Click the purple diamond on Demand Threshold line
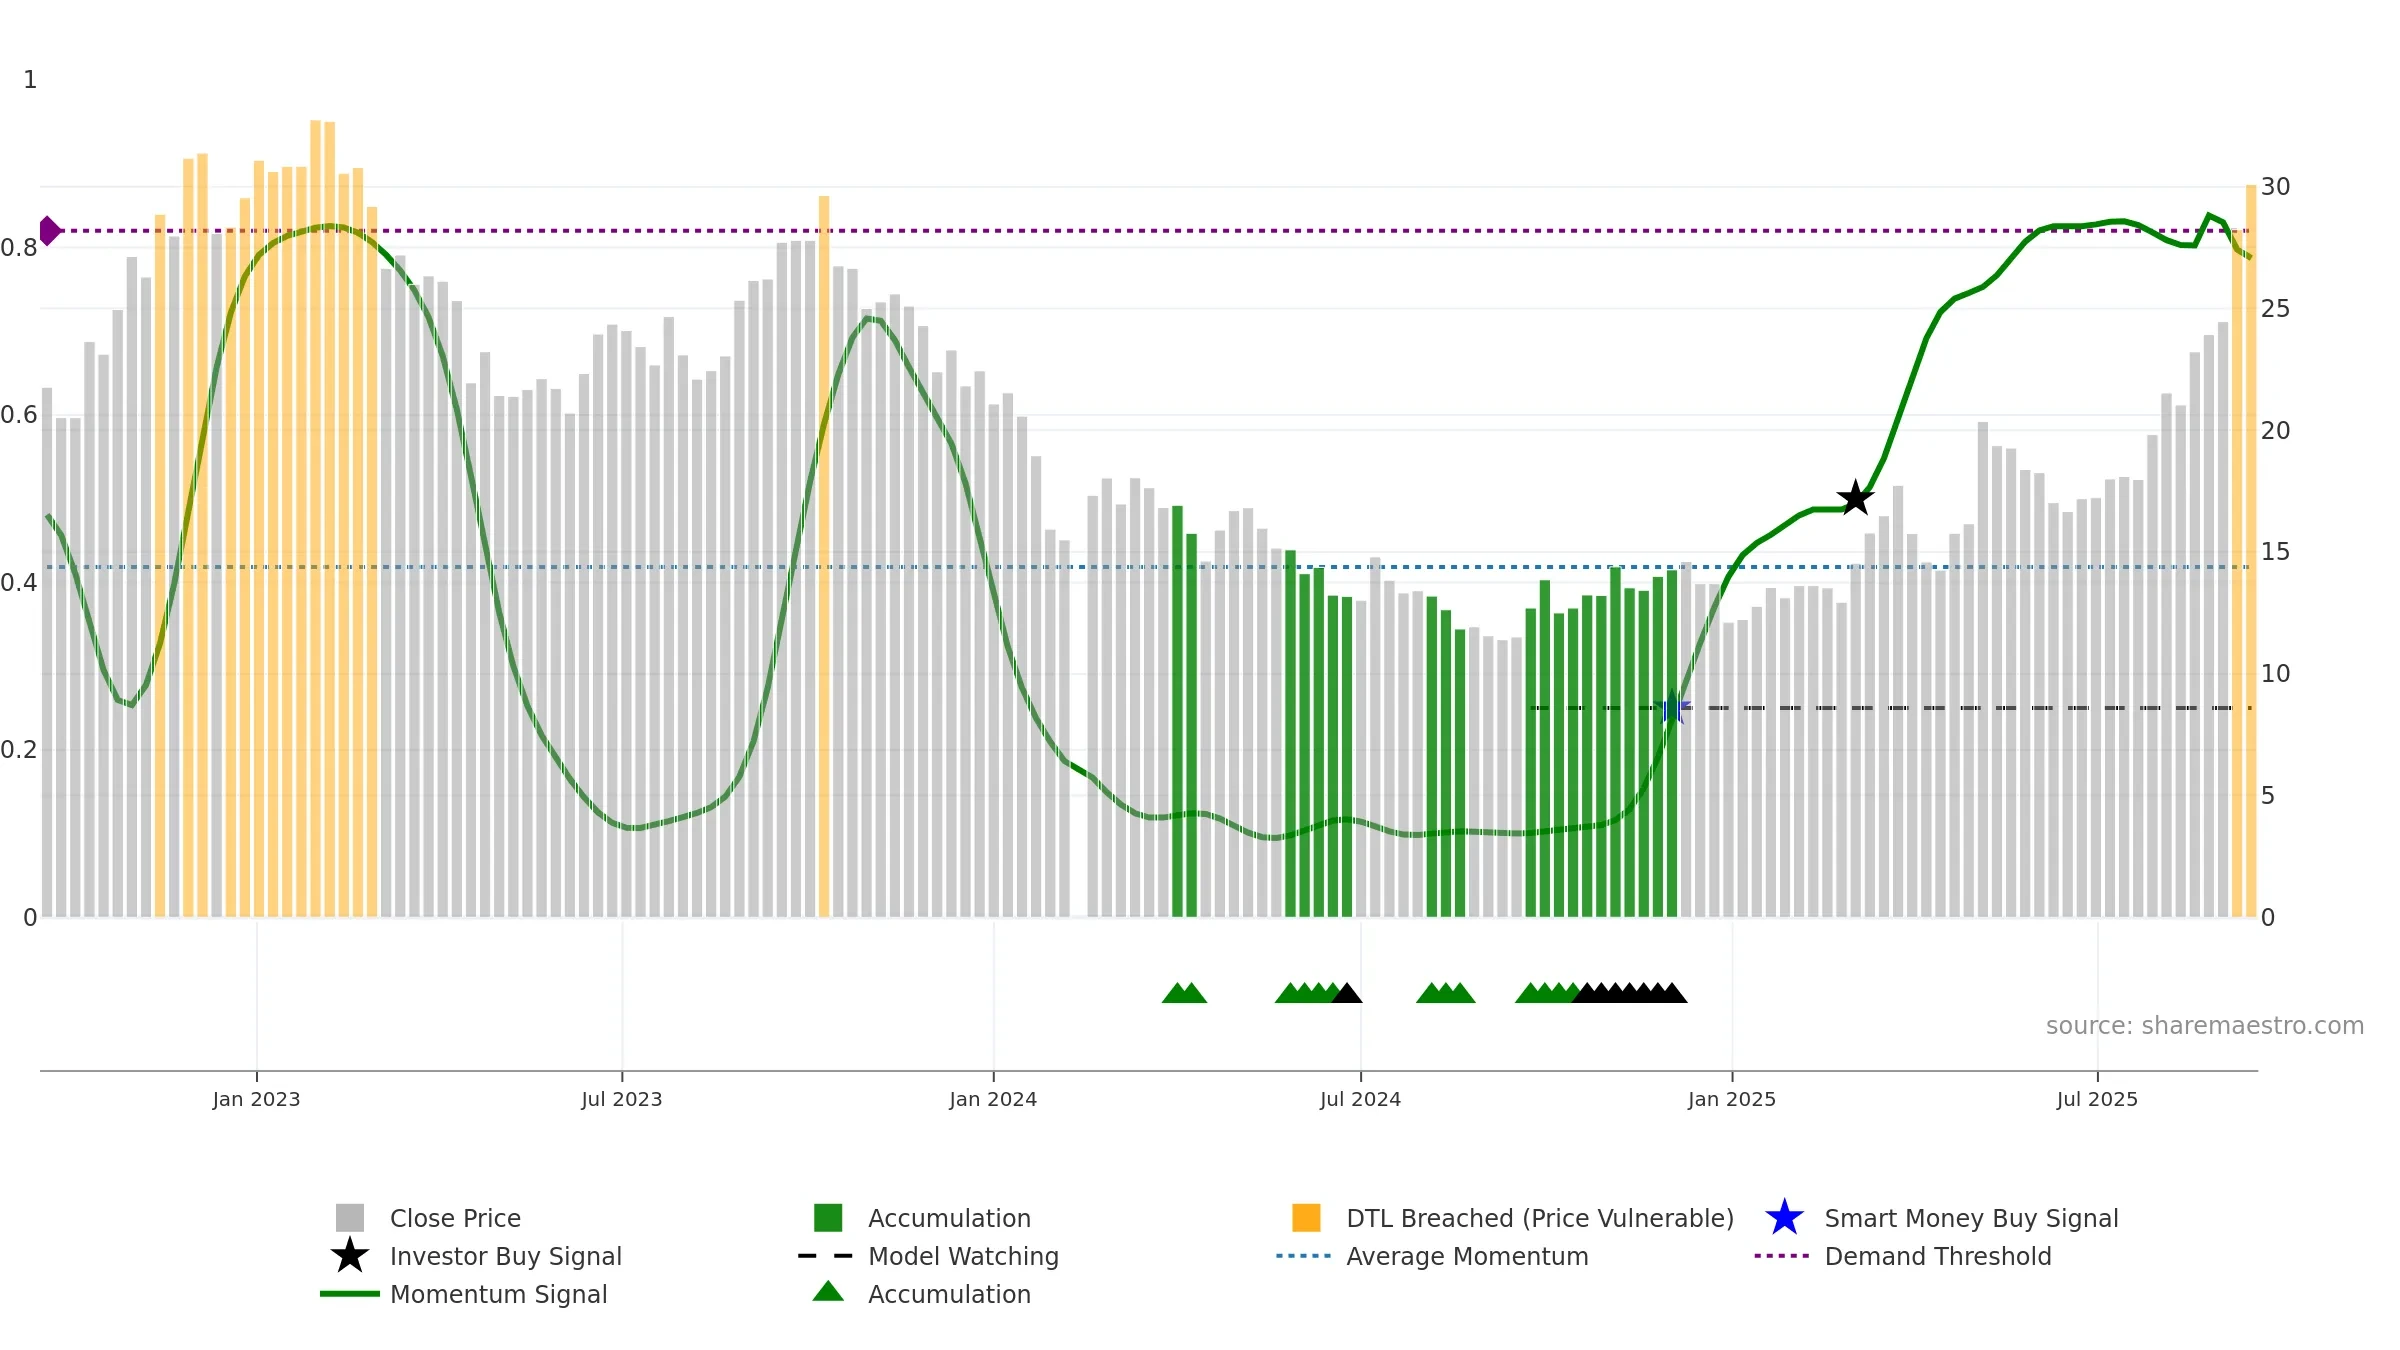This screenshot has height=1350, width=2400. coord(49,231)
